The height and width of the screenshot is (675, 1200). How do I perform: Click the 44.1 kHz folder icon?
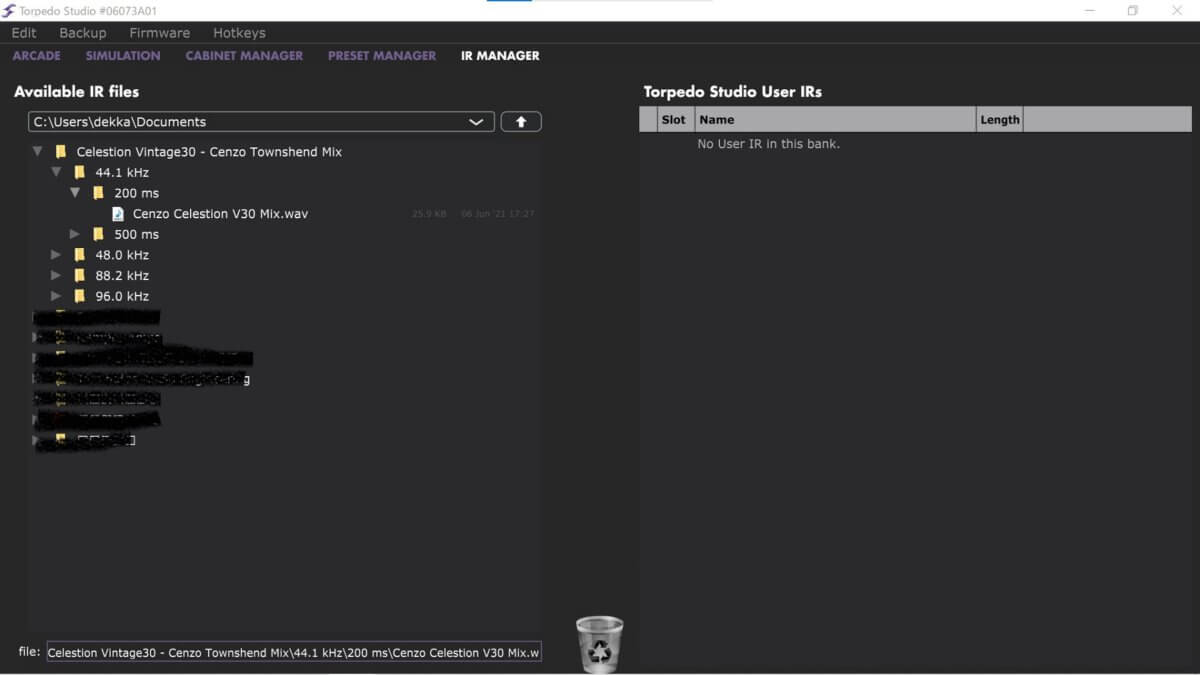tap(80, 173)
